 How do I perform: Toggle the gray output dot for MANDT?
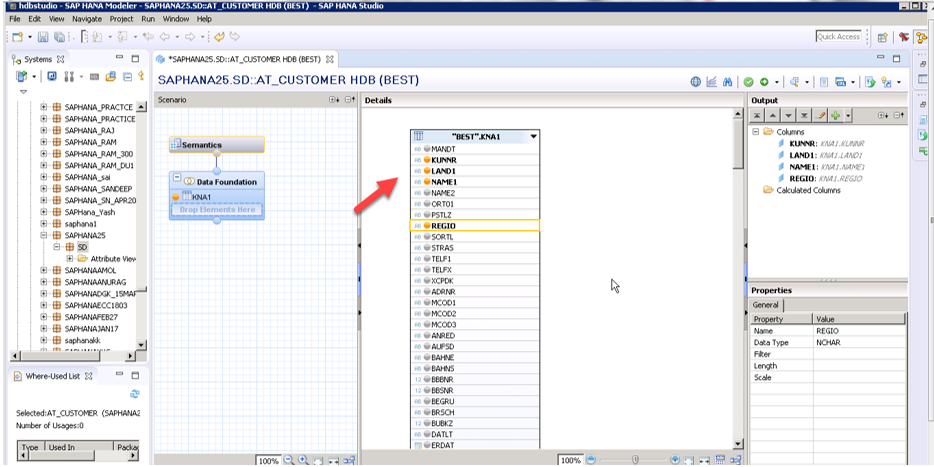click(427, 149)
